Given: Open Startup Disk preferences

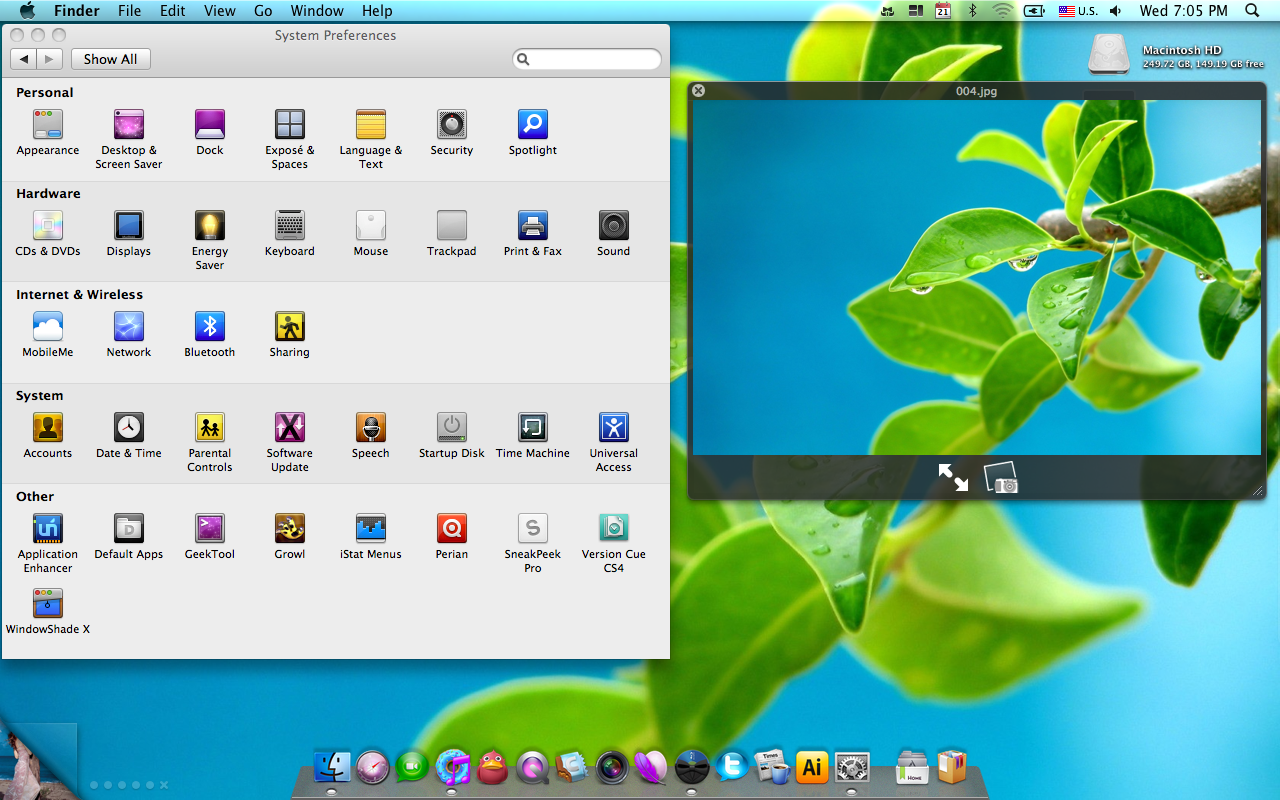Looking at the screenshot, I should (x=452, y=435).
